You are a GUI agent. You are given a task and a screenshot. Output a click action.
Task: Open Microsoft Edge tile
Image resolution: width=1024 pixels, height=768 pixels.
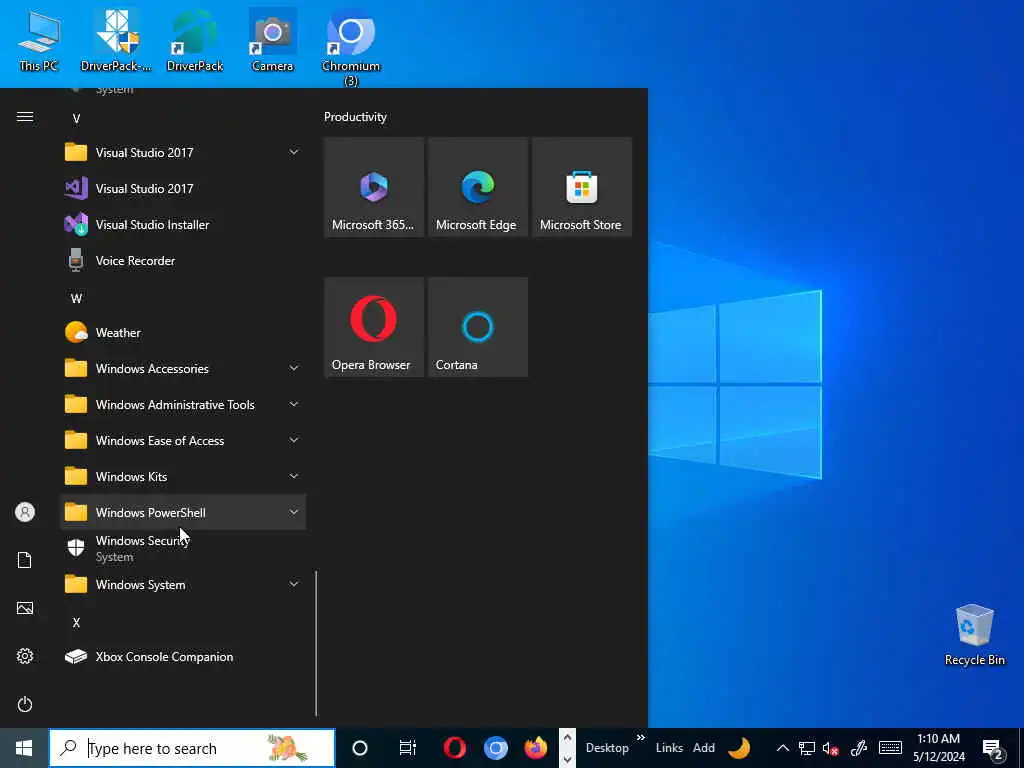[478, 187]
